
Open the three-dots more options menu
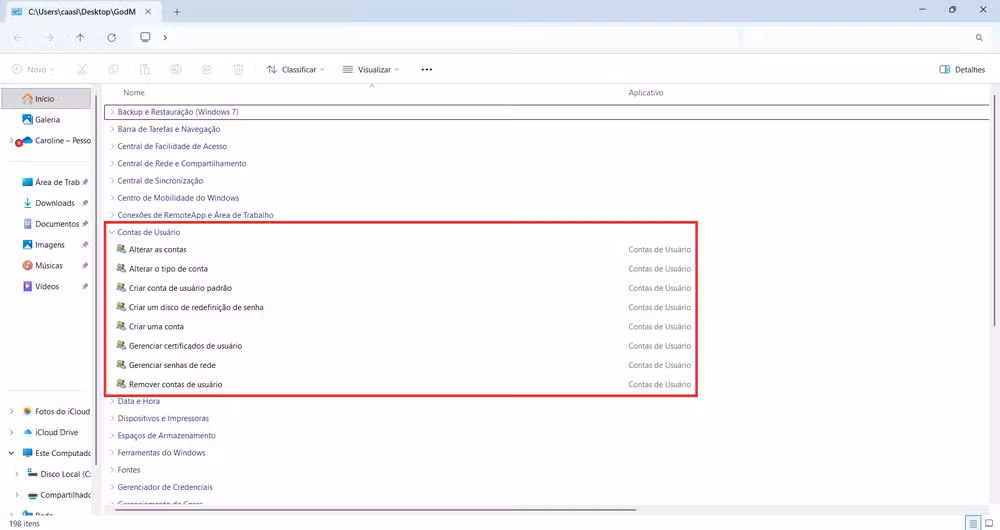click(426, 70)
